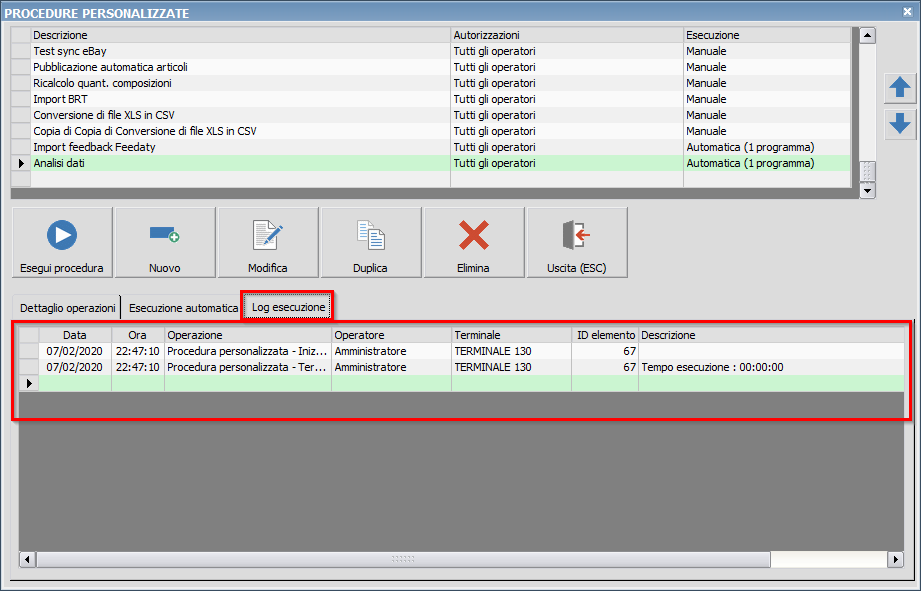
Task: Select log entry Procedura personalizzata - Ter…
Action: click(x=248, y=367)
